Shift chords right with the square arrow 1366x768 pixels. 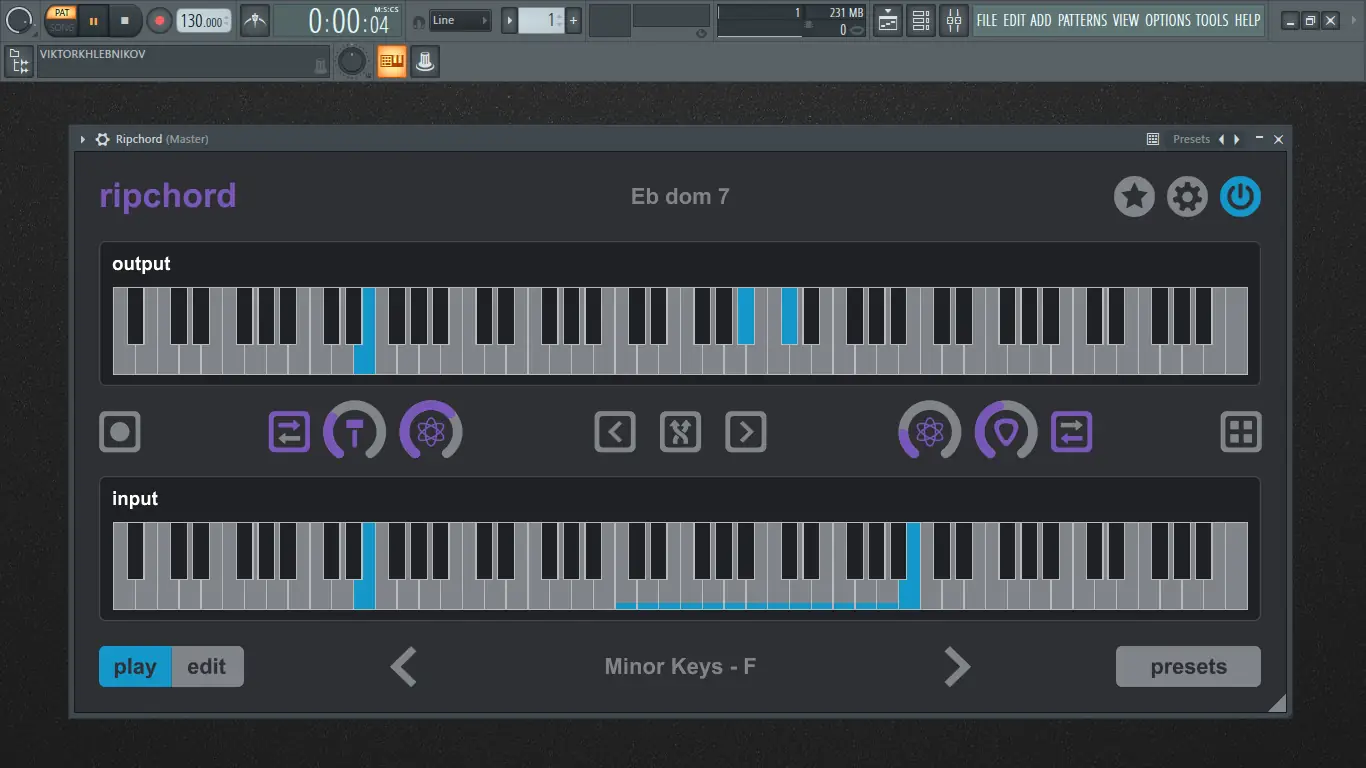click(745, 432)
